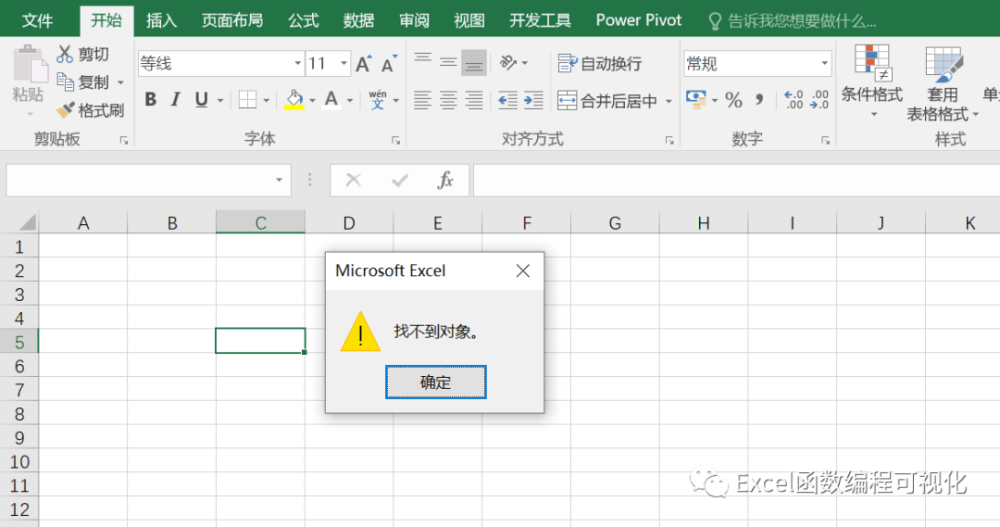The image size is (1000, 527).
Task: Click the Decrease Indent icon
Action: point(508,100)
